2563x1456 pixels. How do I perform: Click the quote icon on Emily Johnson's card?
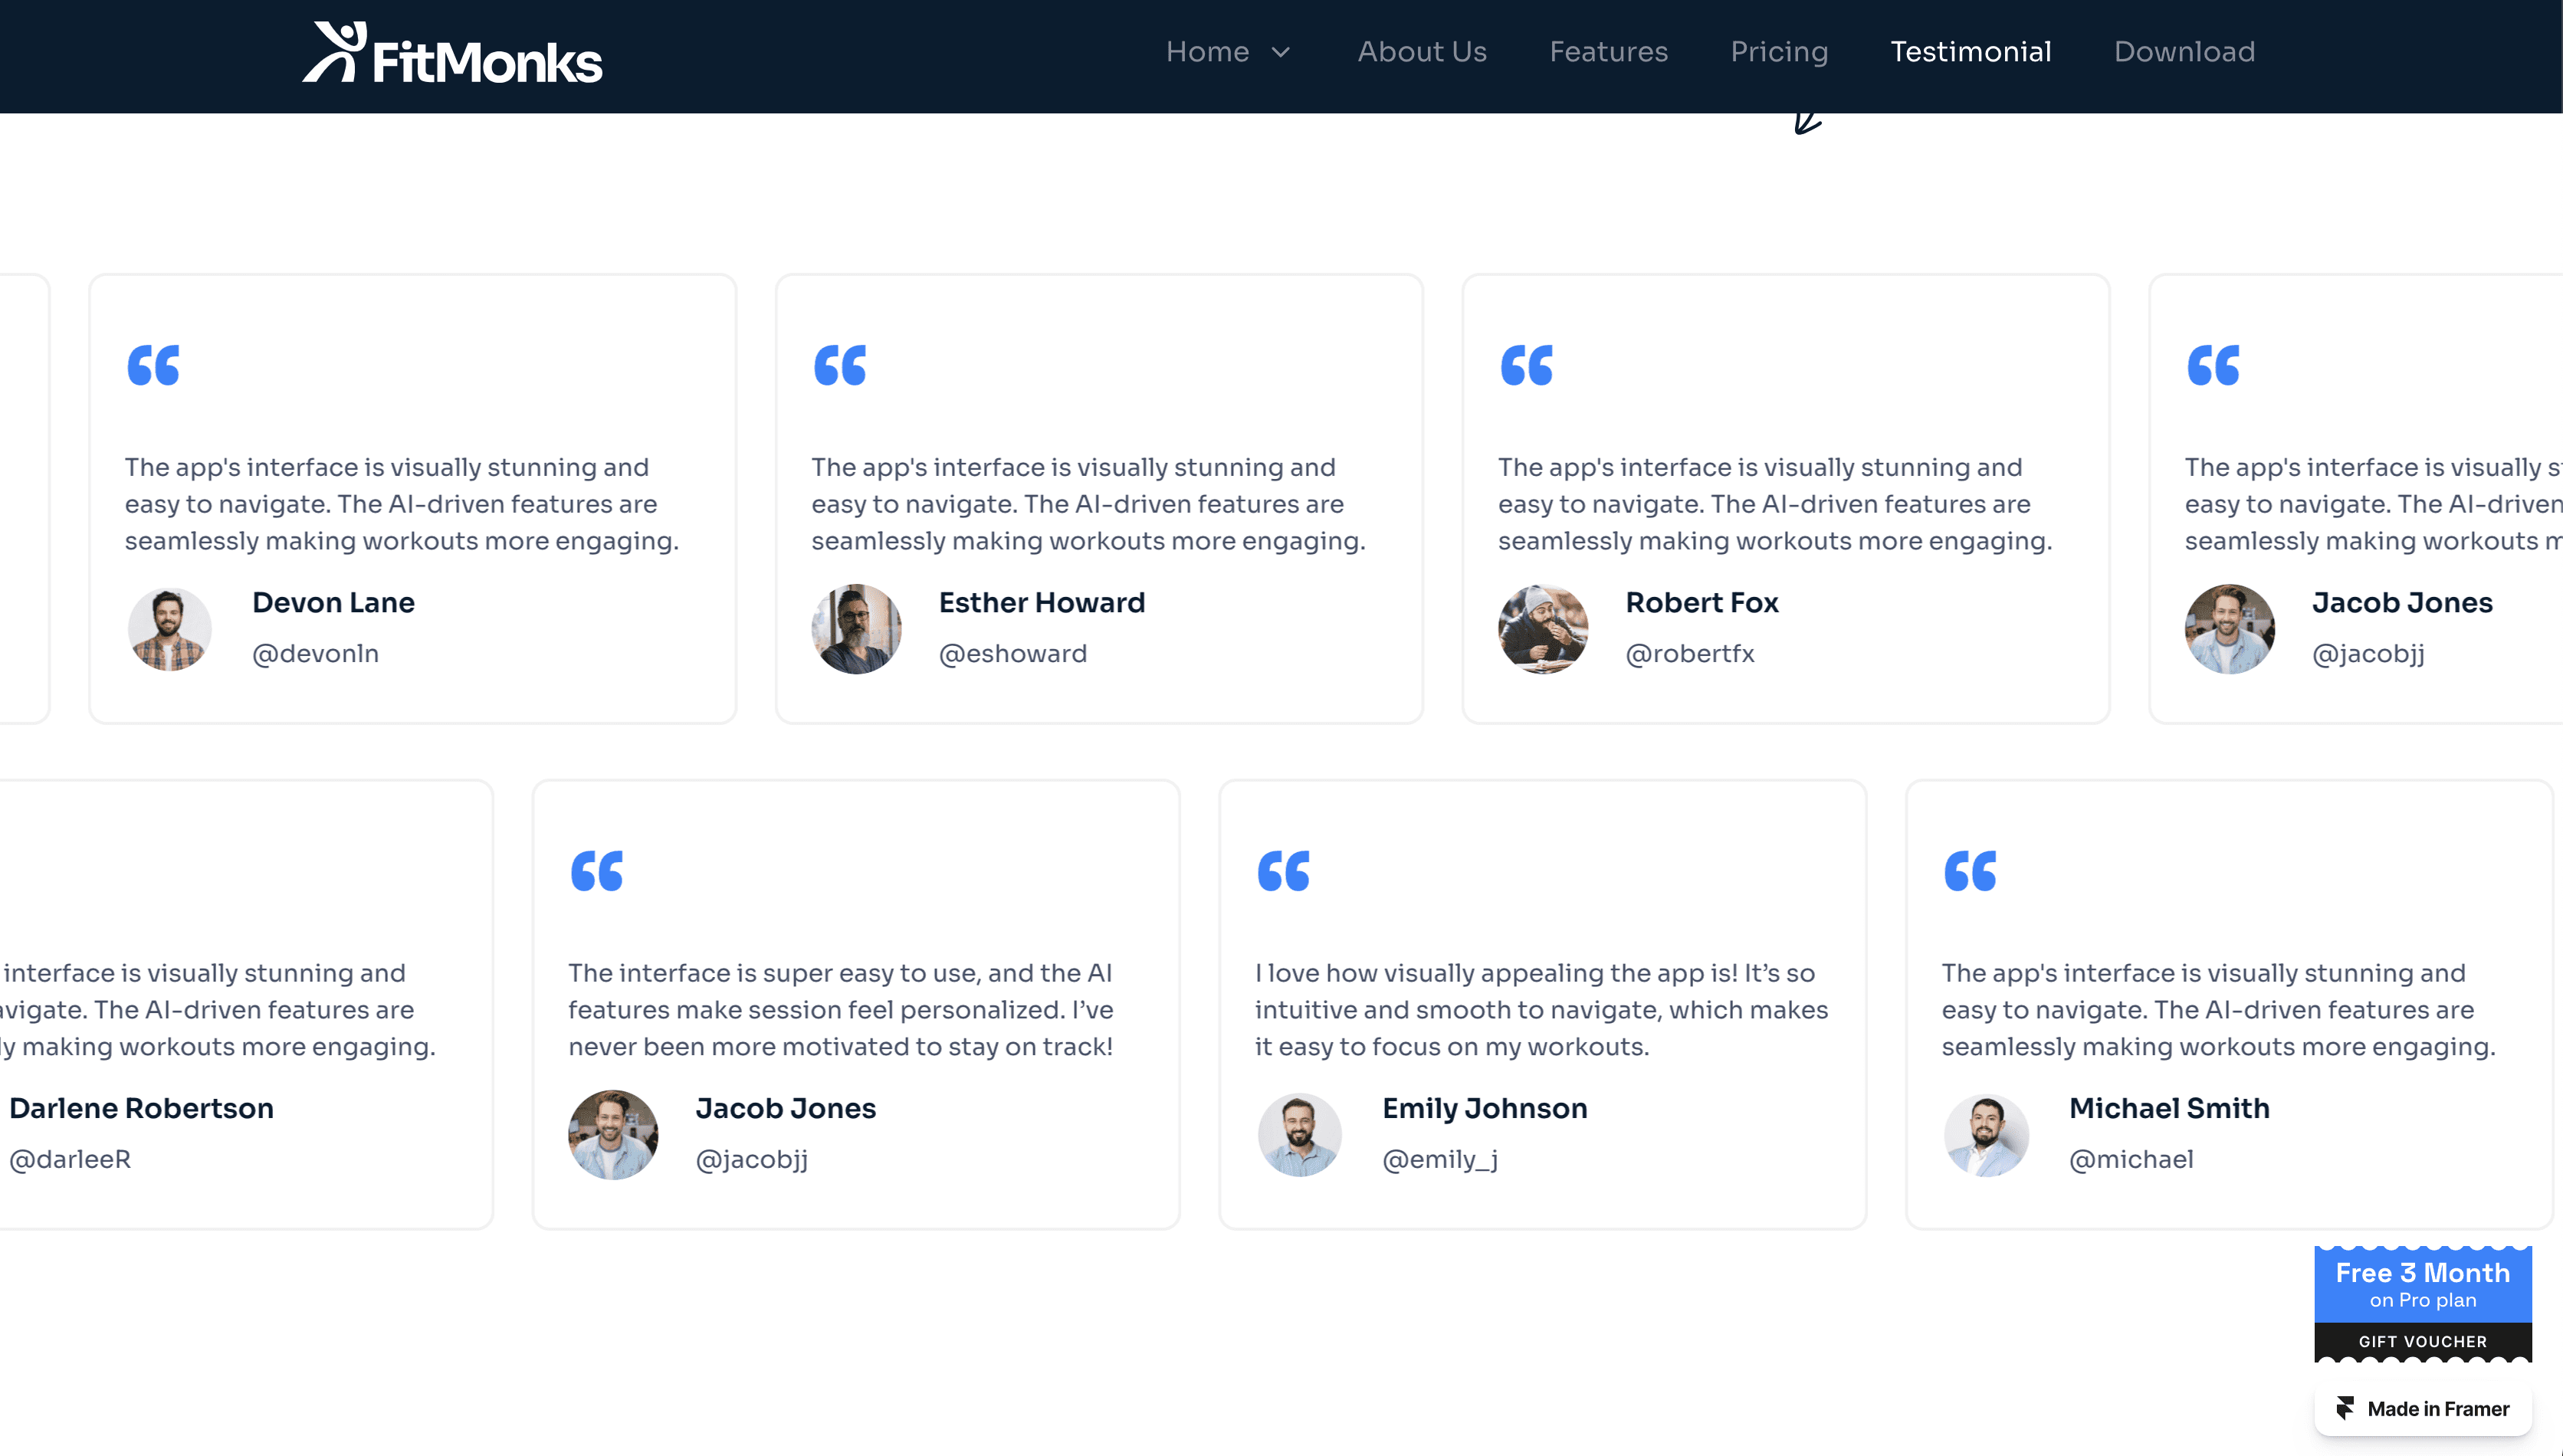1283,871
